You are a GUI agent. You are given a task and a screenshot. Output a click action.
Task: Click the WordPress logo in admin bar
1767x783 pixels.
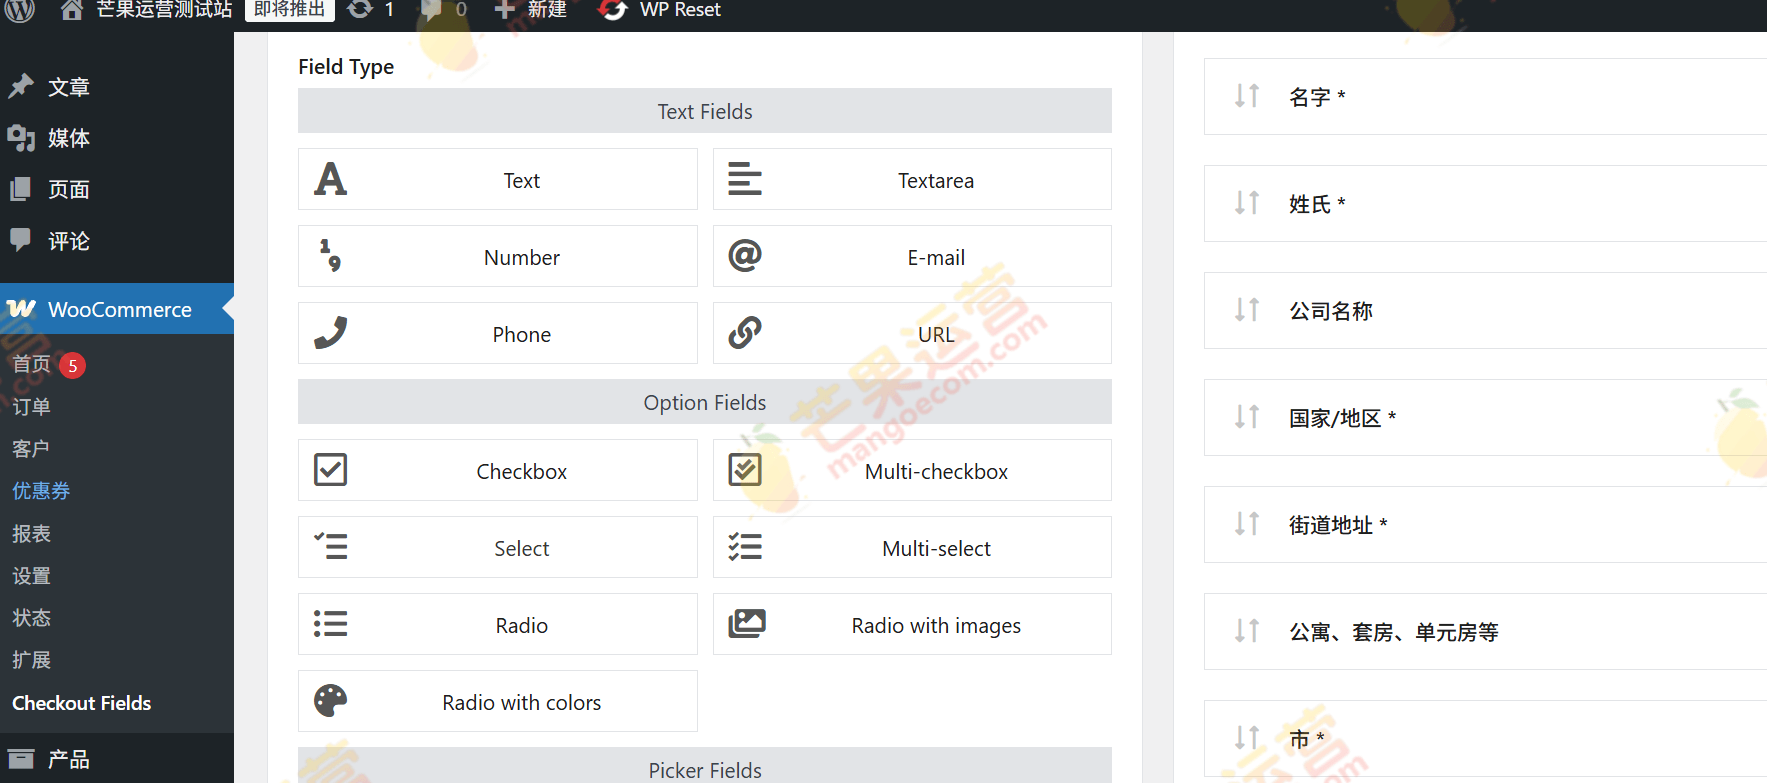[20, 9]
